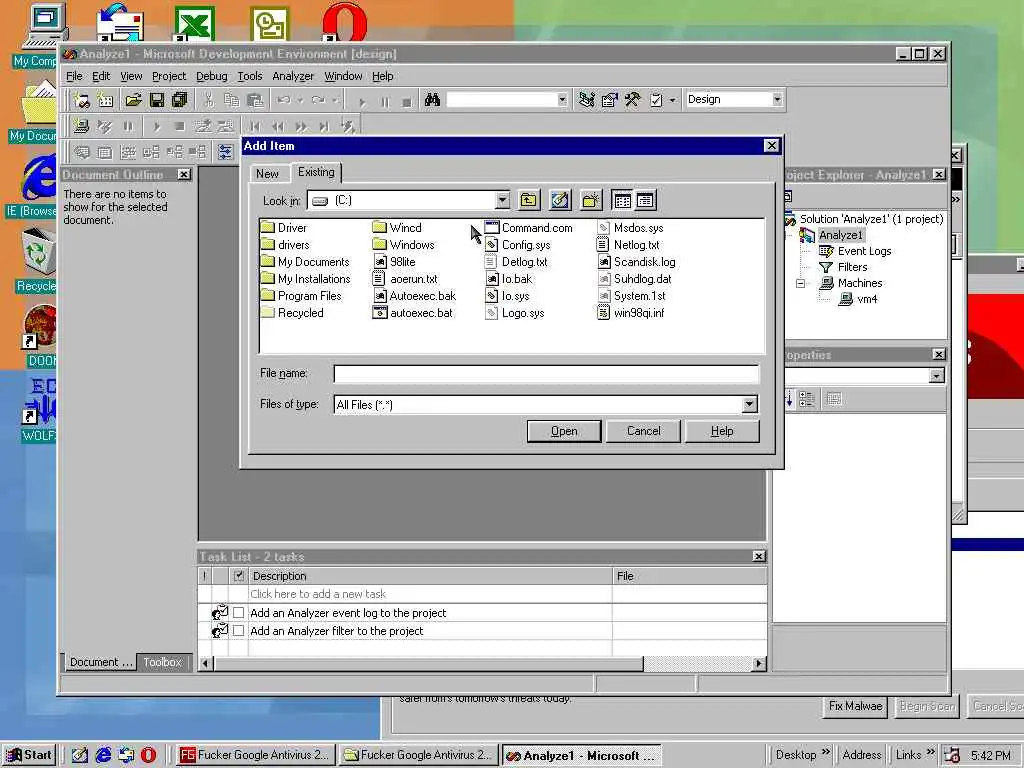Open the Files of type dropdown
The height and width of the screenshot is (768, 1024).
749,404
